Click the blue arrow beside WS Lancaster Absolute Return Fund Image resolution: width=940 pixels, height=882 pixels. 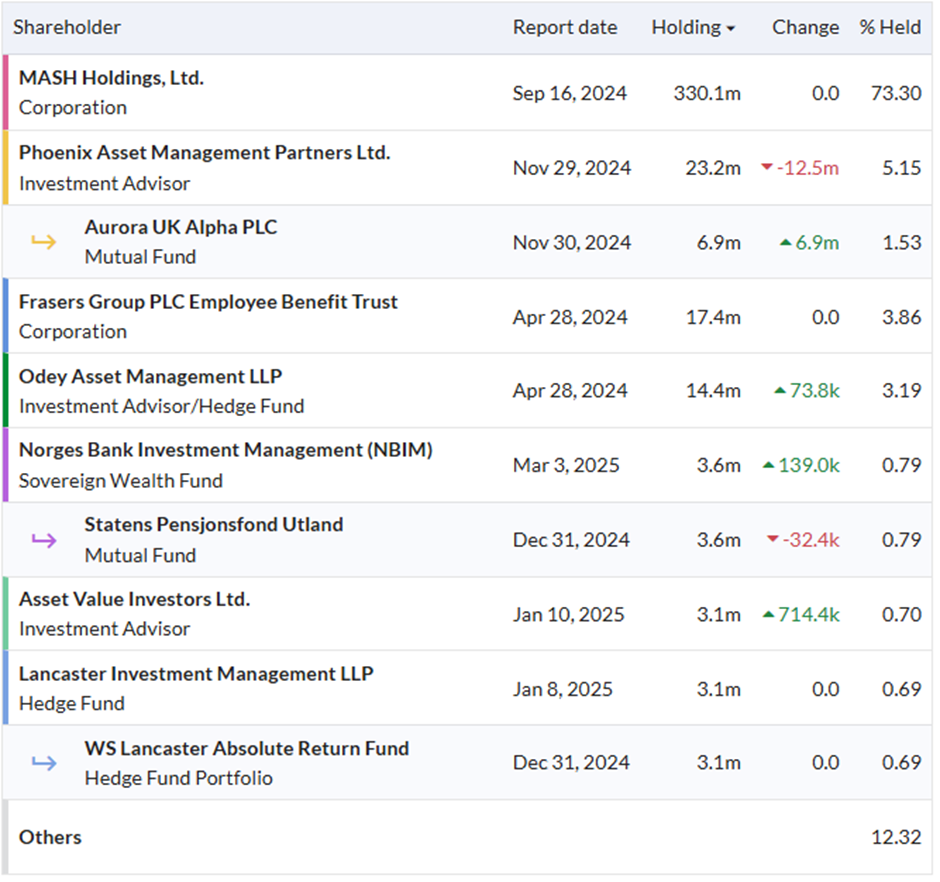(44, 763)
